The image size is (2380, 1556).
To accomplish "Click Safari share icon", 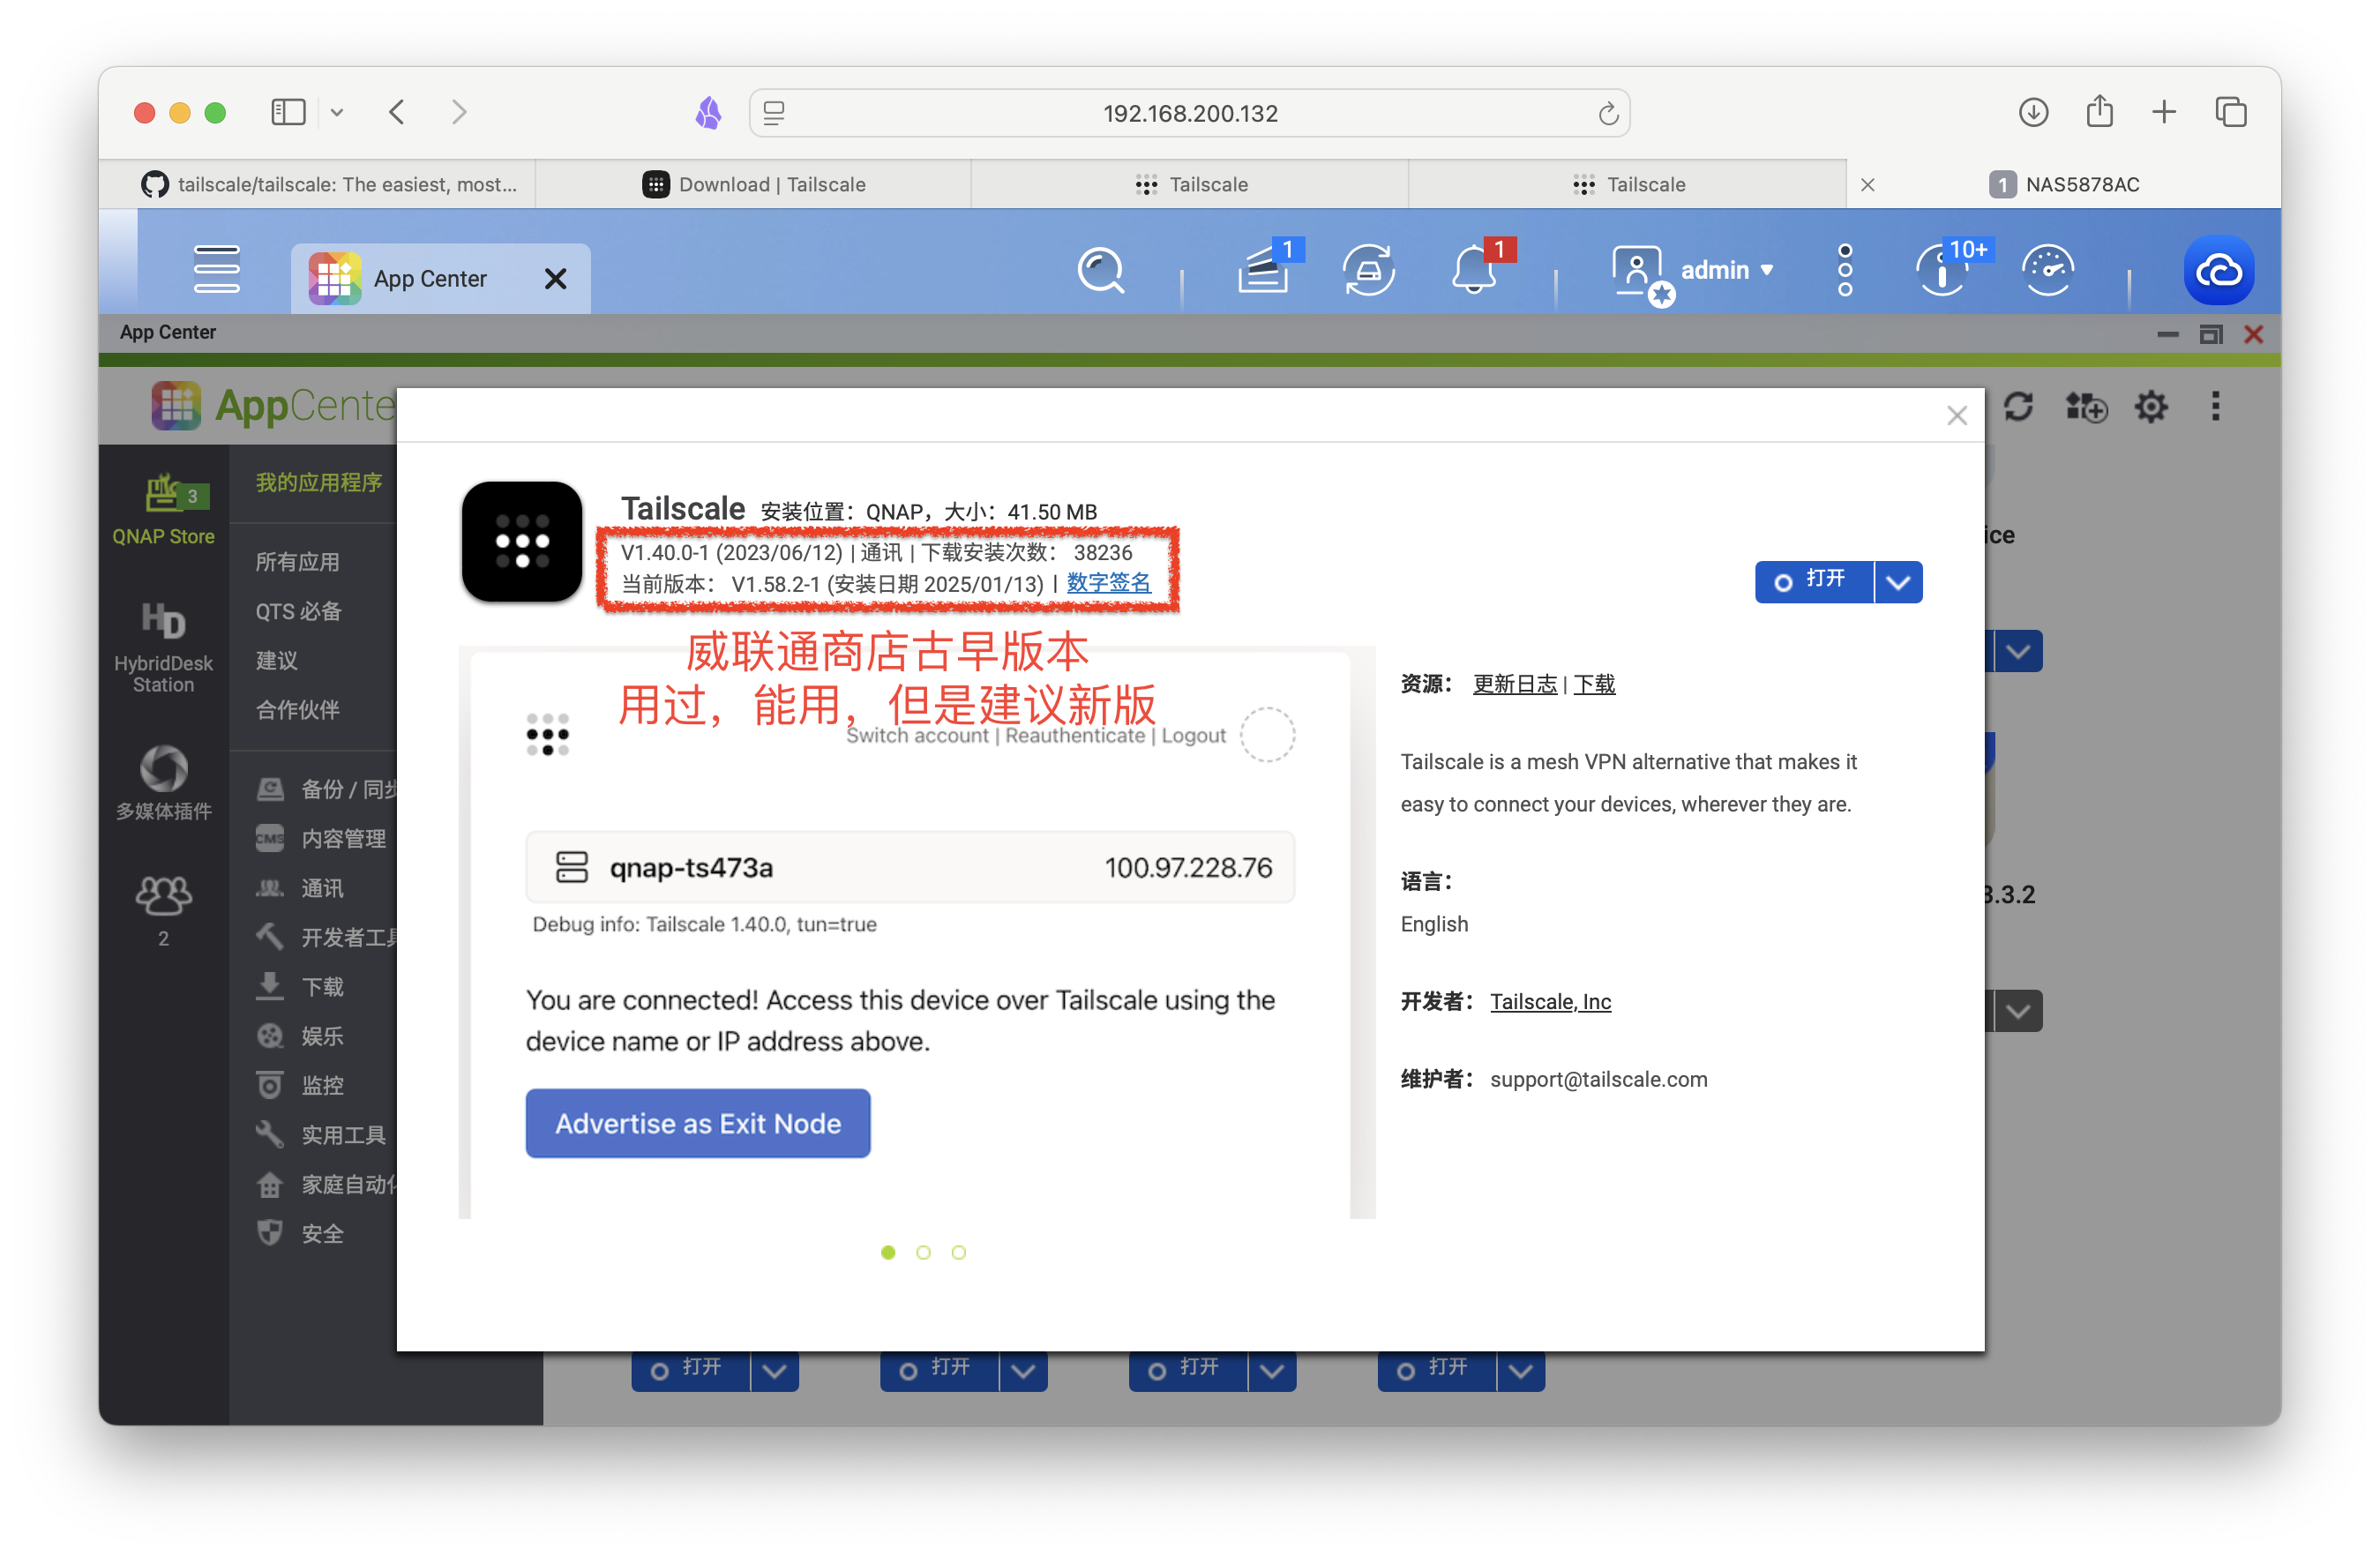I will click(x=2099, y=111).
